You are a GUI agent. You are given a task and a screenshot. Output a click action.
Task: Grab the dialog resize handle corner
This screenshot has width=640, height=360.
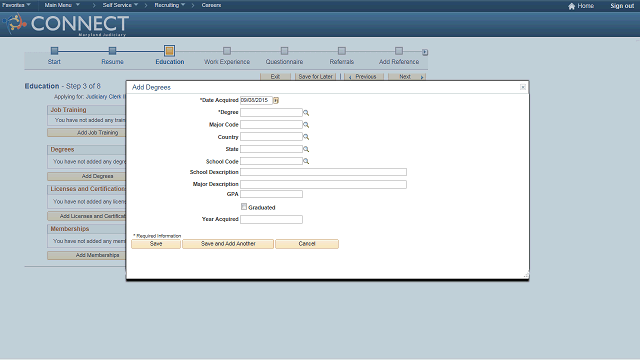526,276
